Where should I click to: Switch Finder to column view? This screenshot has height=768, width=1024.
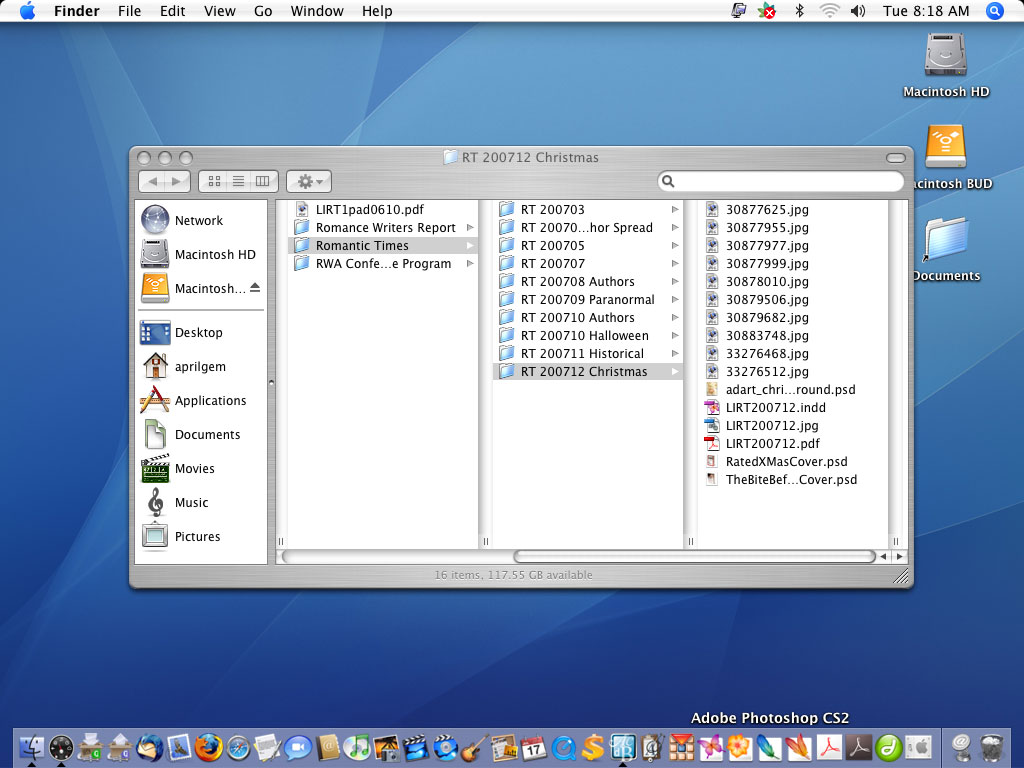click(x=263, y=181)
